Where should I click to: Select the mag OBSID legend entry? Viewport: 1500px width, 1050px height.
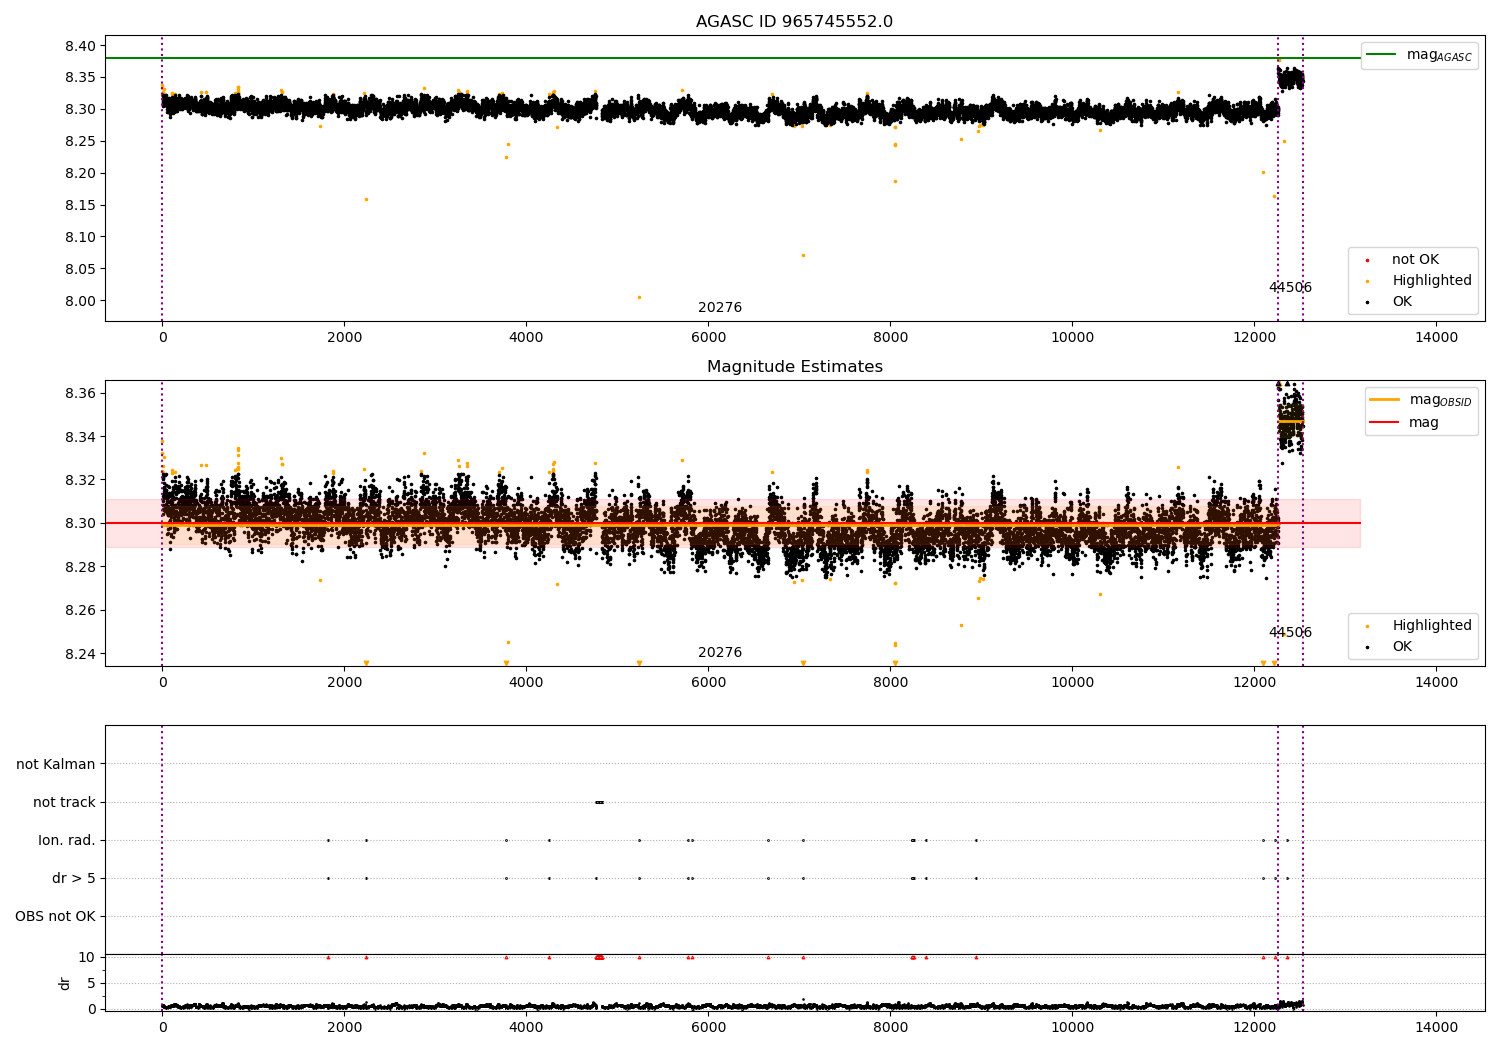pyautogui.click(x=1421, y=400)
